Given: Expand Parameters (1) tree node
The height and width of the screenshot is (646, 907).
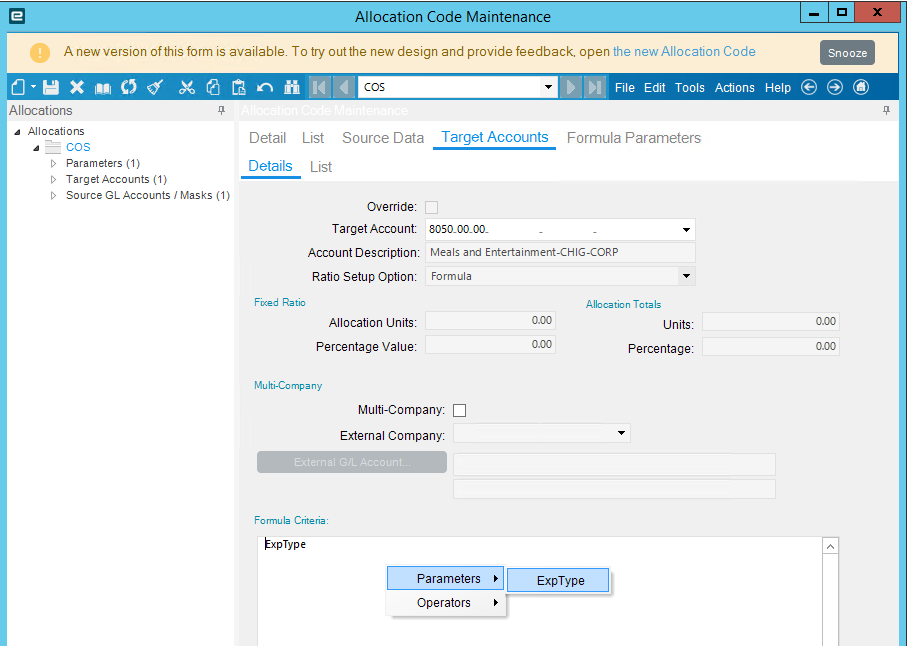Looking at the screenshot, I should (x=53, y=164).
